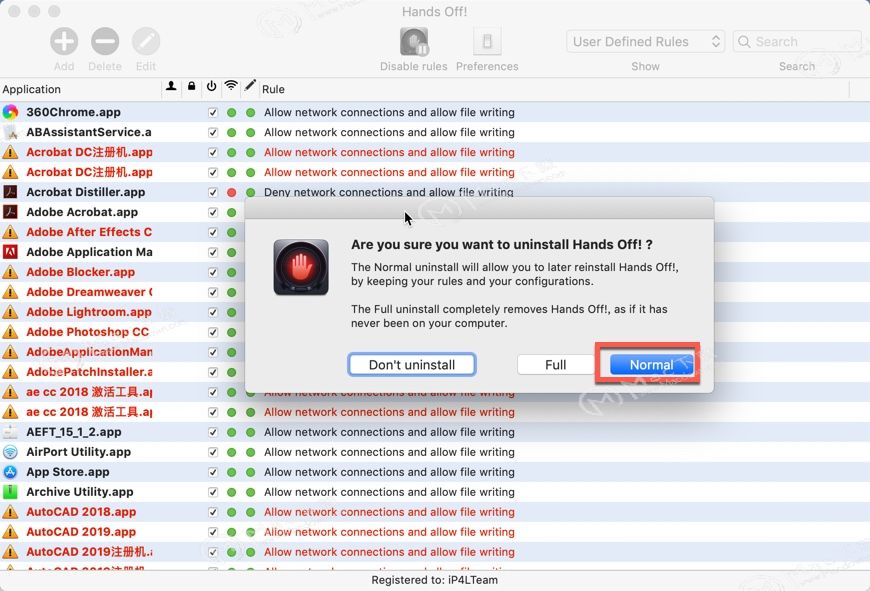The width and height of the screenshot is (870, 591).
Task: Sort by the user column header icon
Action: pos(171,86)
